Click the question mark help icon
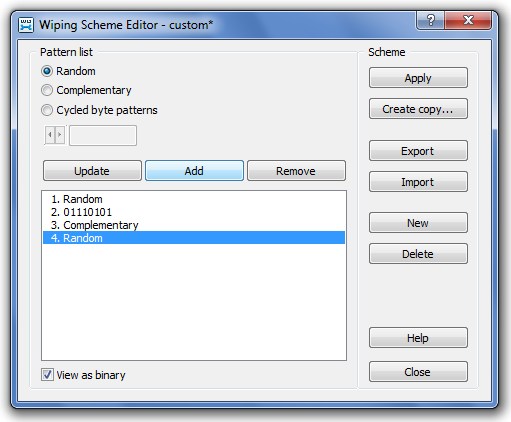Viewport: 511px width, 422px height. coord(430,21)
